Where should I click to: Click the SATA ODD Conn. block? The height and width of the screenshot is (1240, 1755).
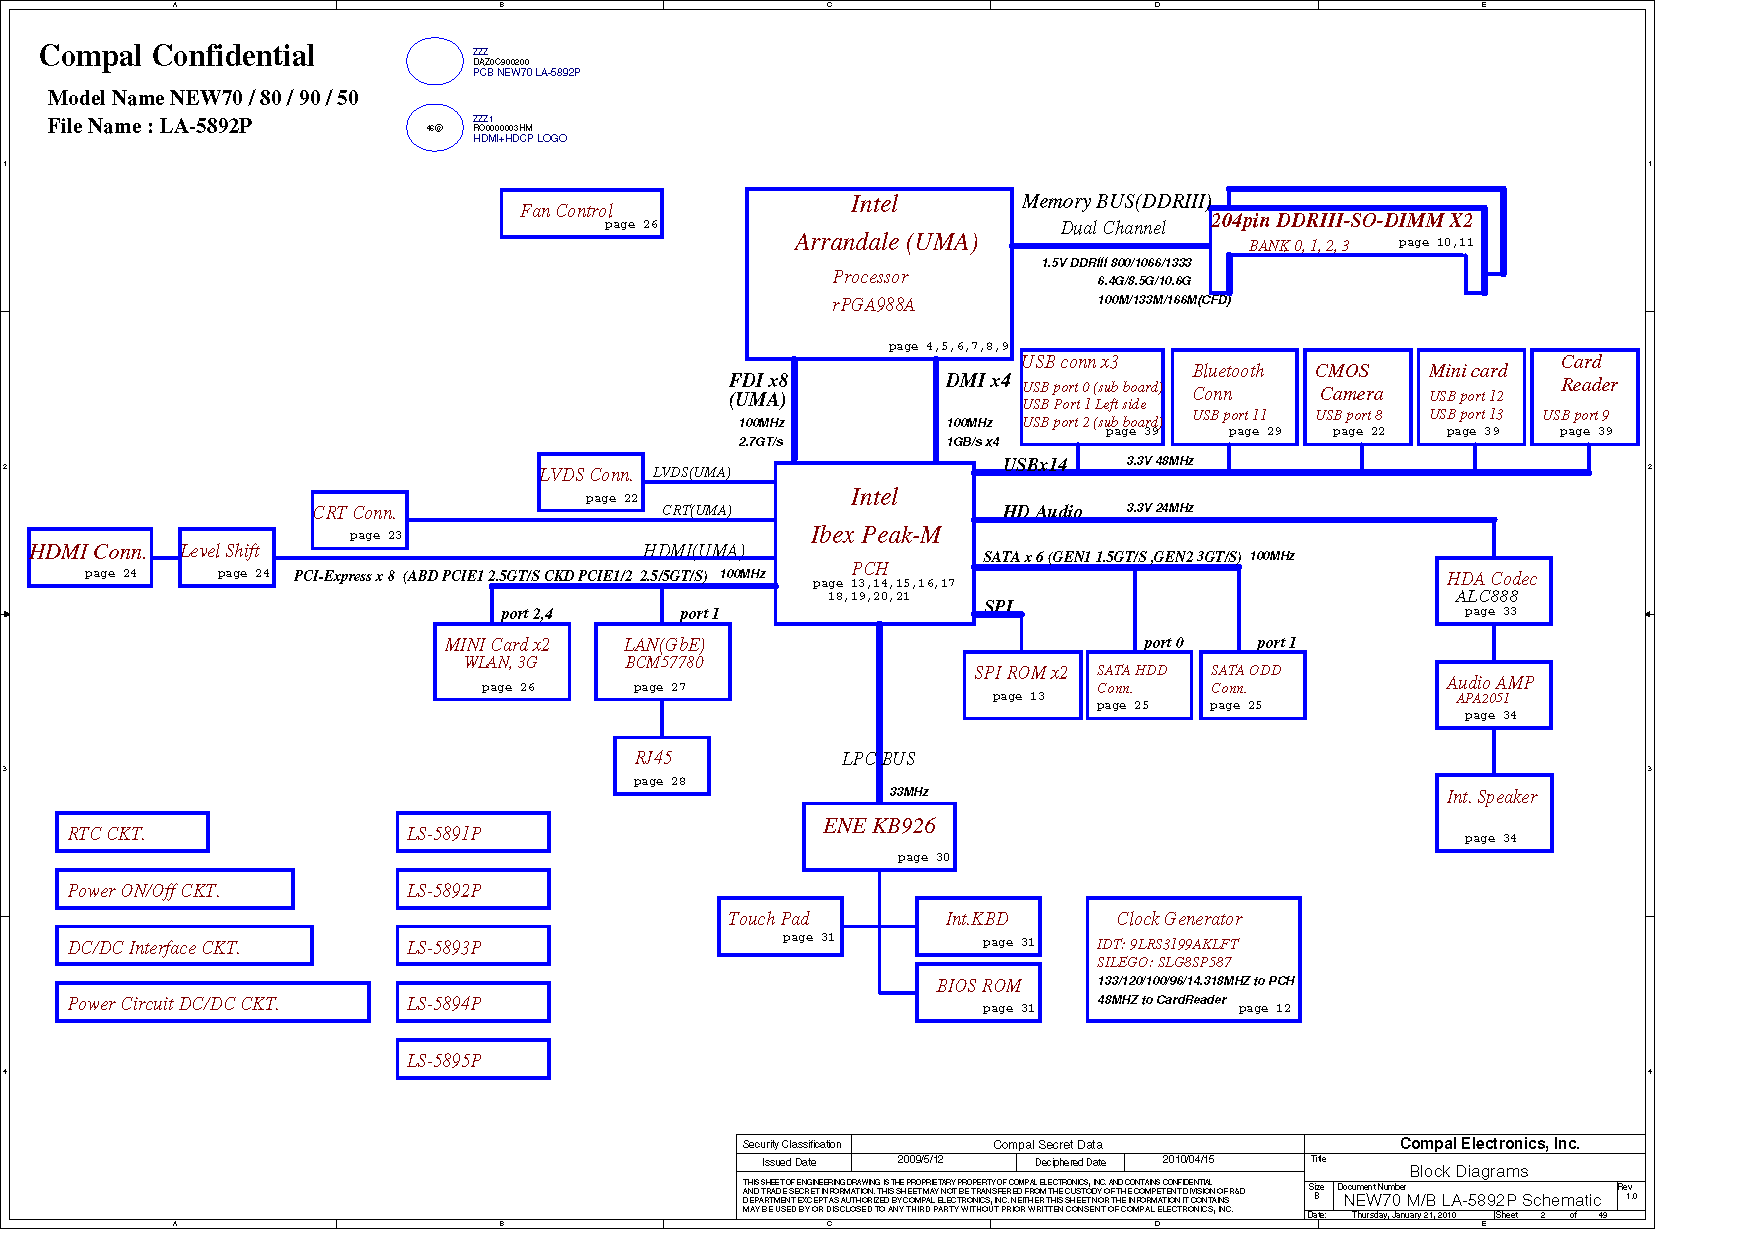click(x=1252, y=685)
